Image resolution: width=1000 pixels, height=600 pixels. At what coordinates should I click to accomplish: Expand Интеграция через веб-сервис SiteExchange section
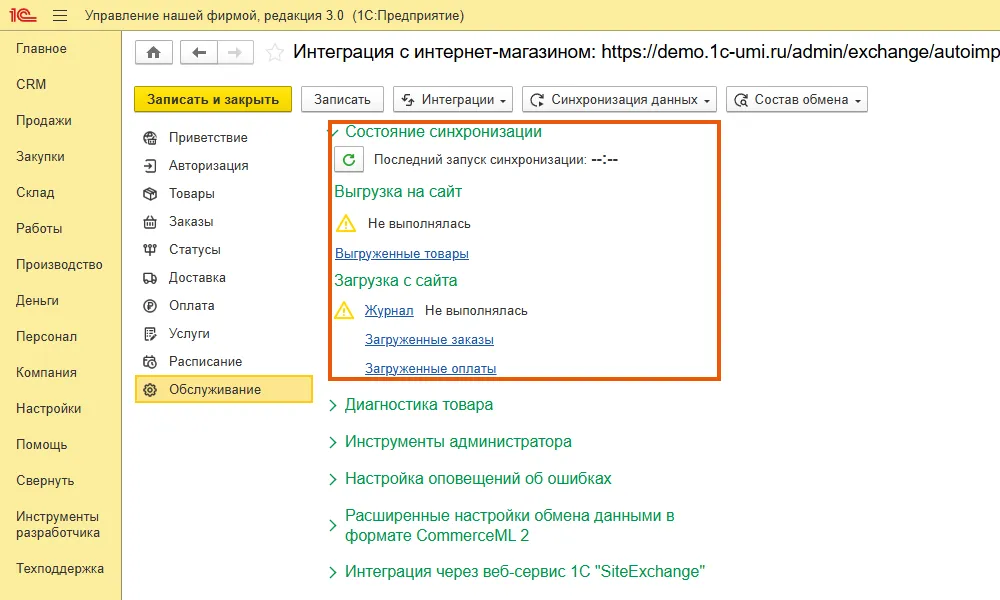point(333,573)
